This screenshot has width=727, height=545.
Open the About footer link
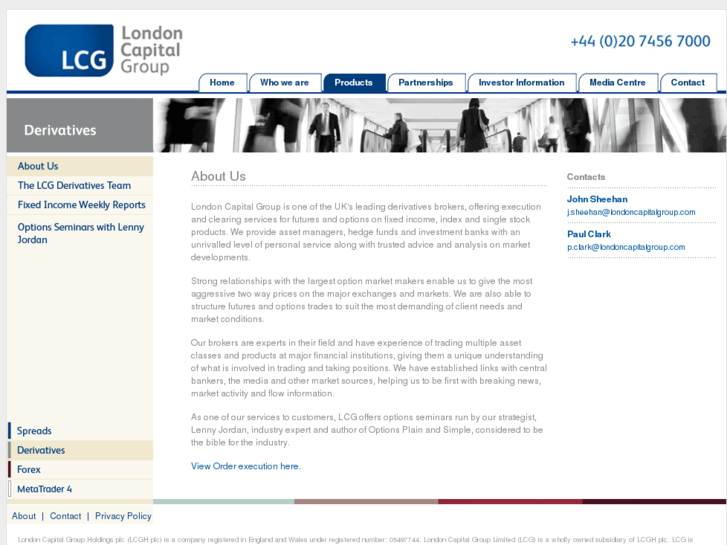click(24, 516)
